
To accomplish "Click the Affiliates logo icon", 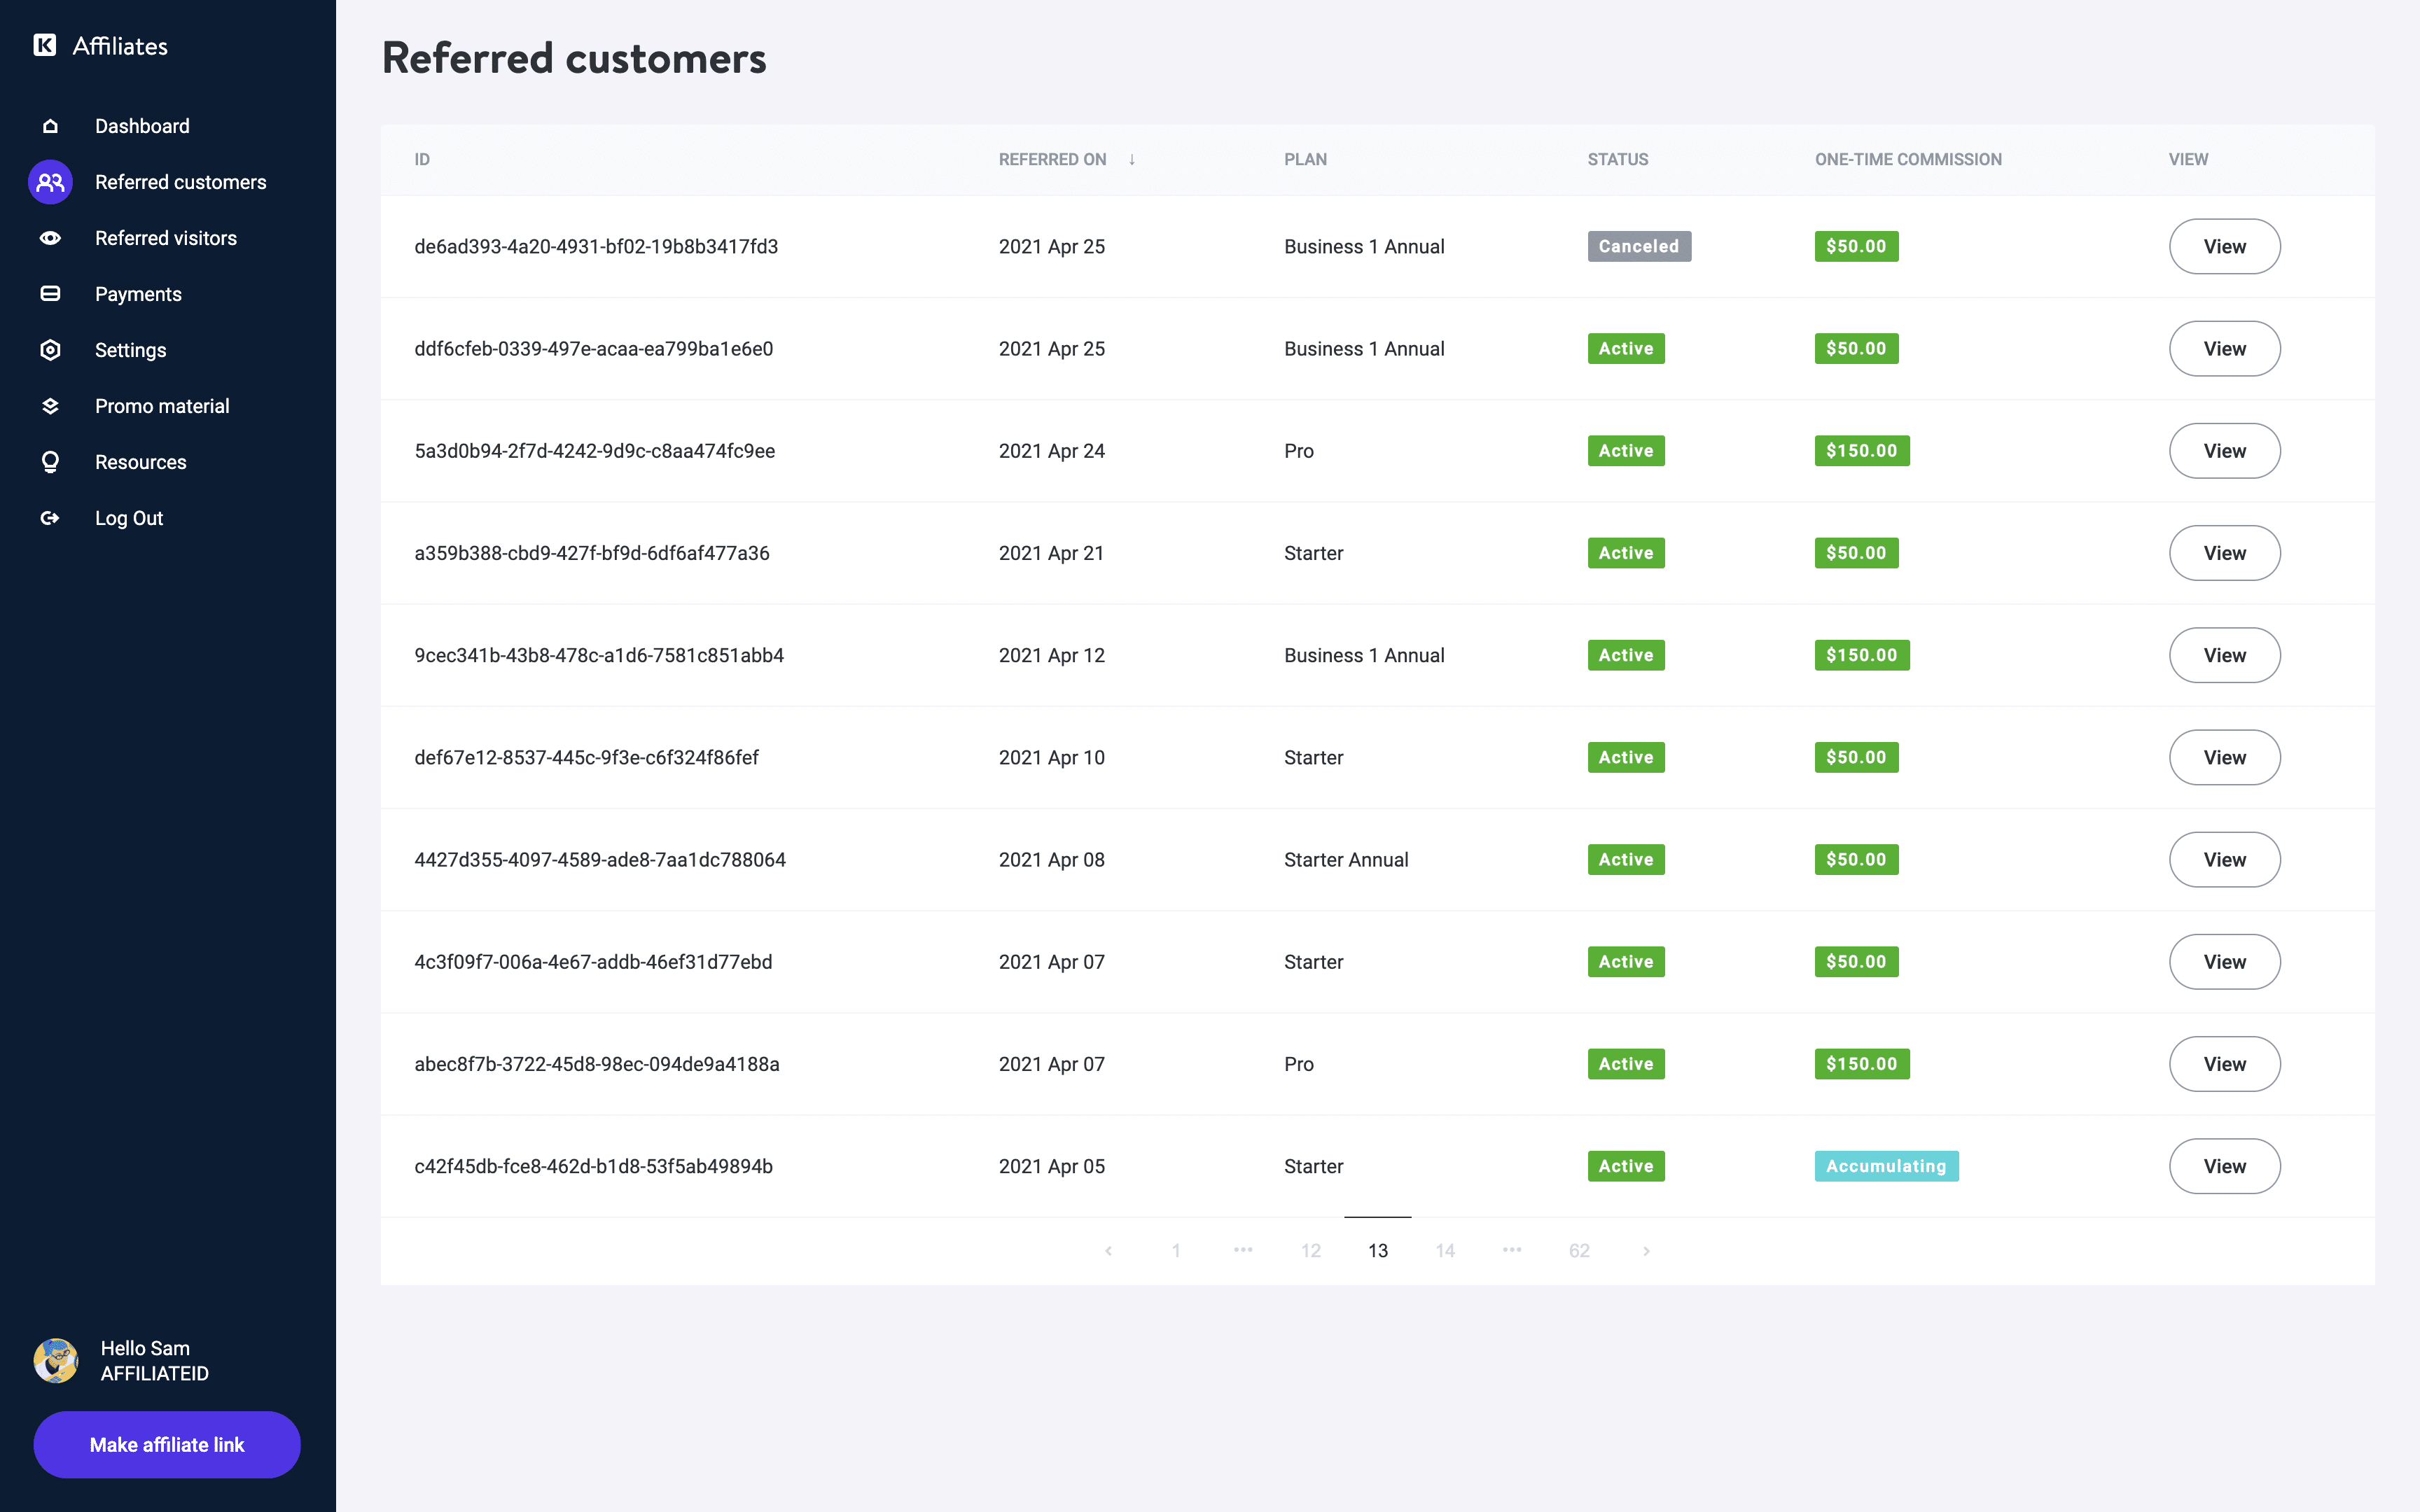I will coord(45,45).
